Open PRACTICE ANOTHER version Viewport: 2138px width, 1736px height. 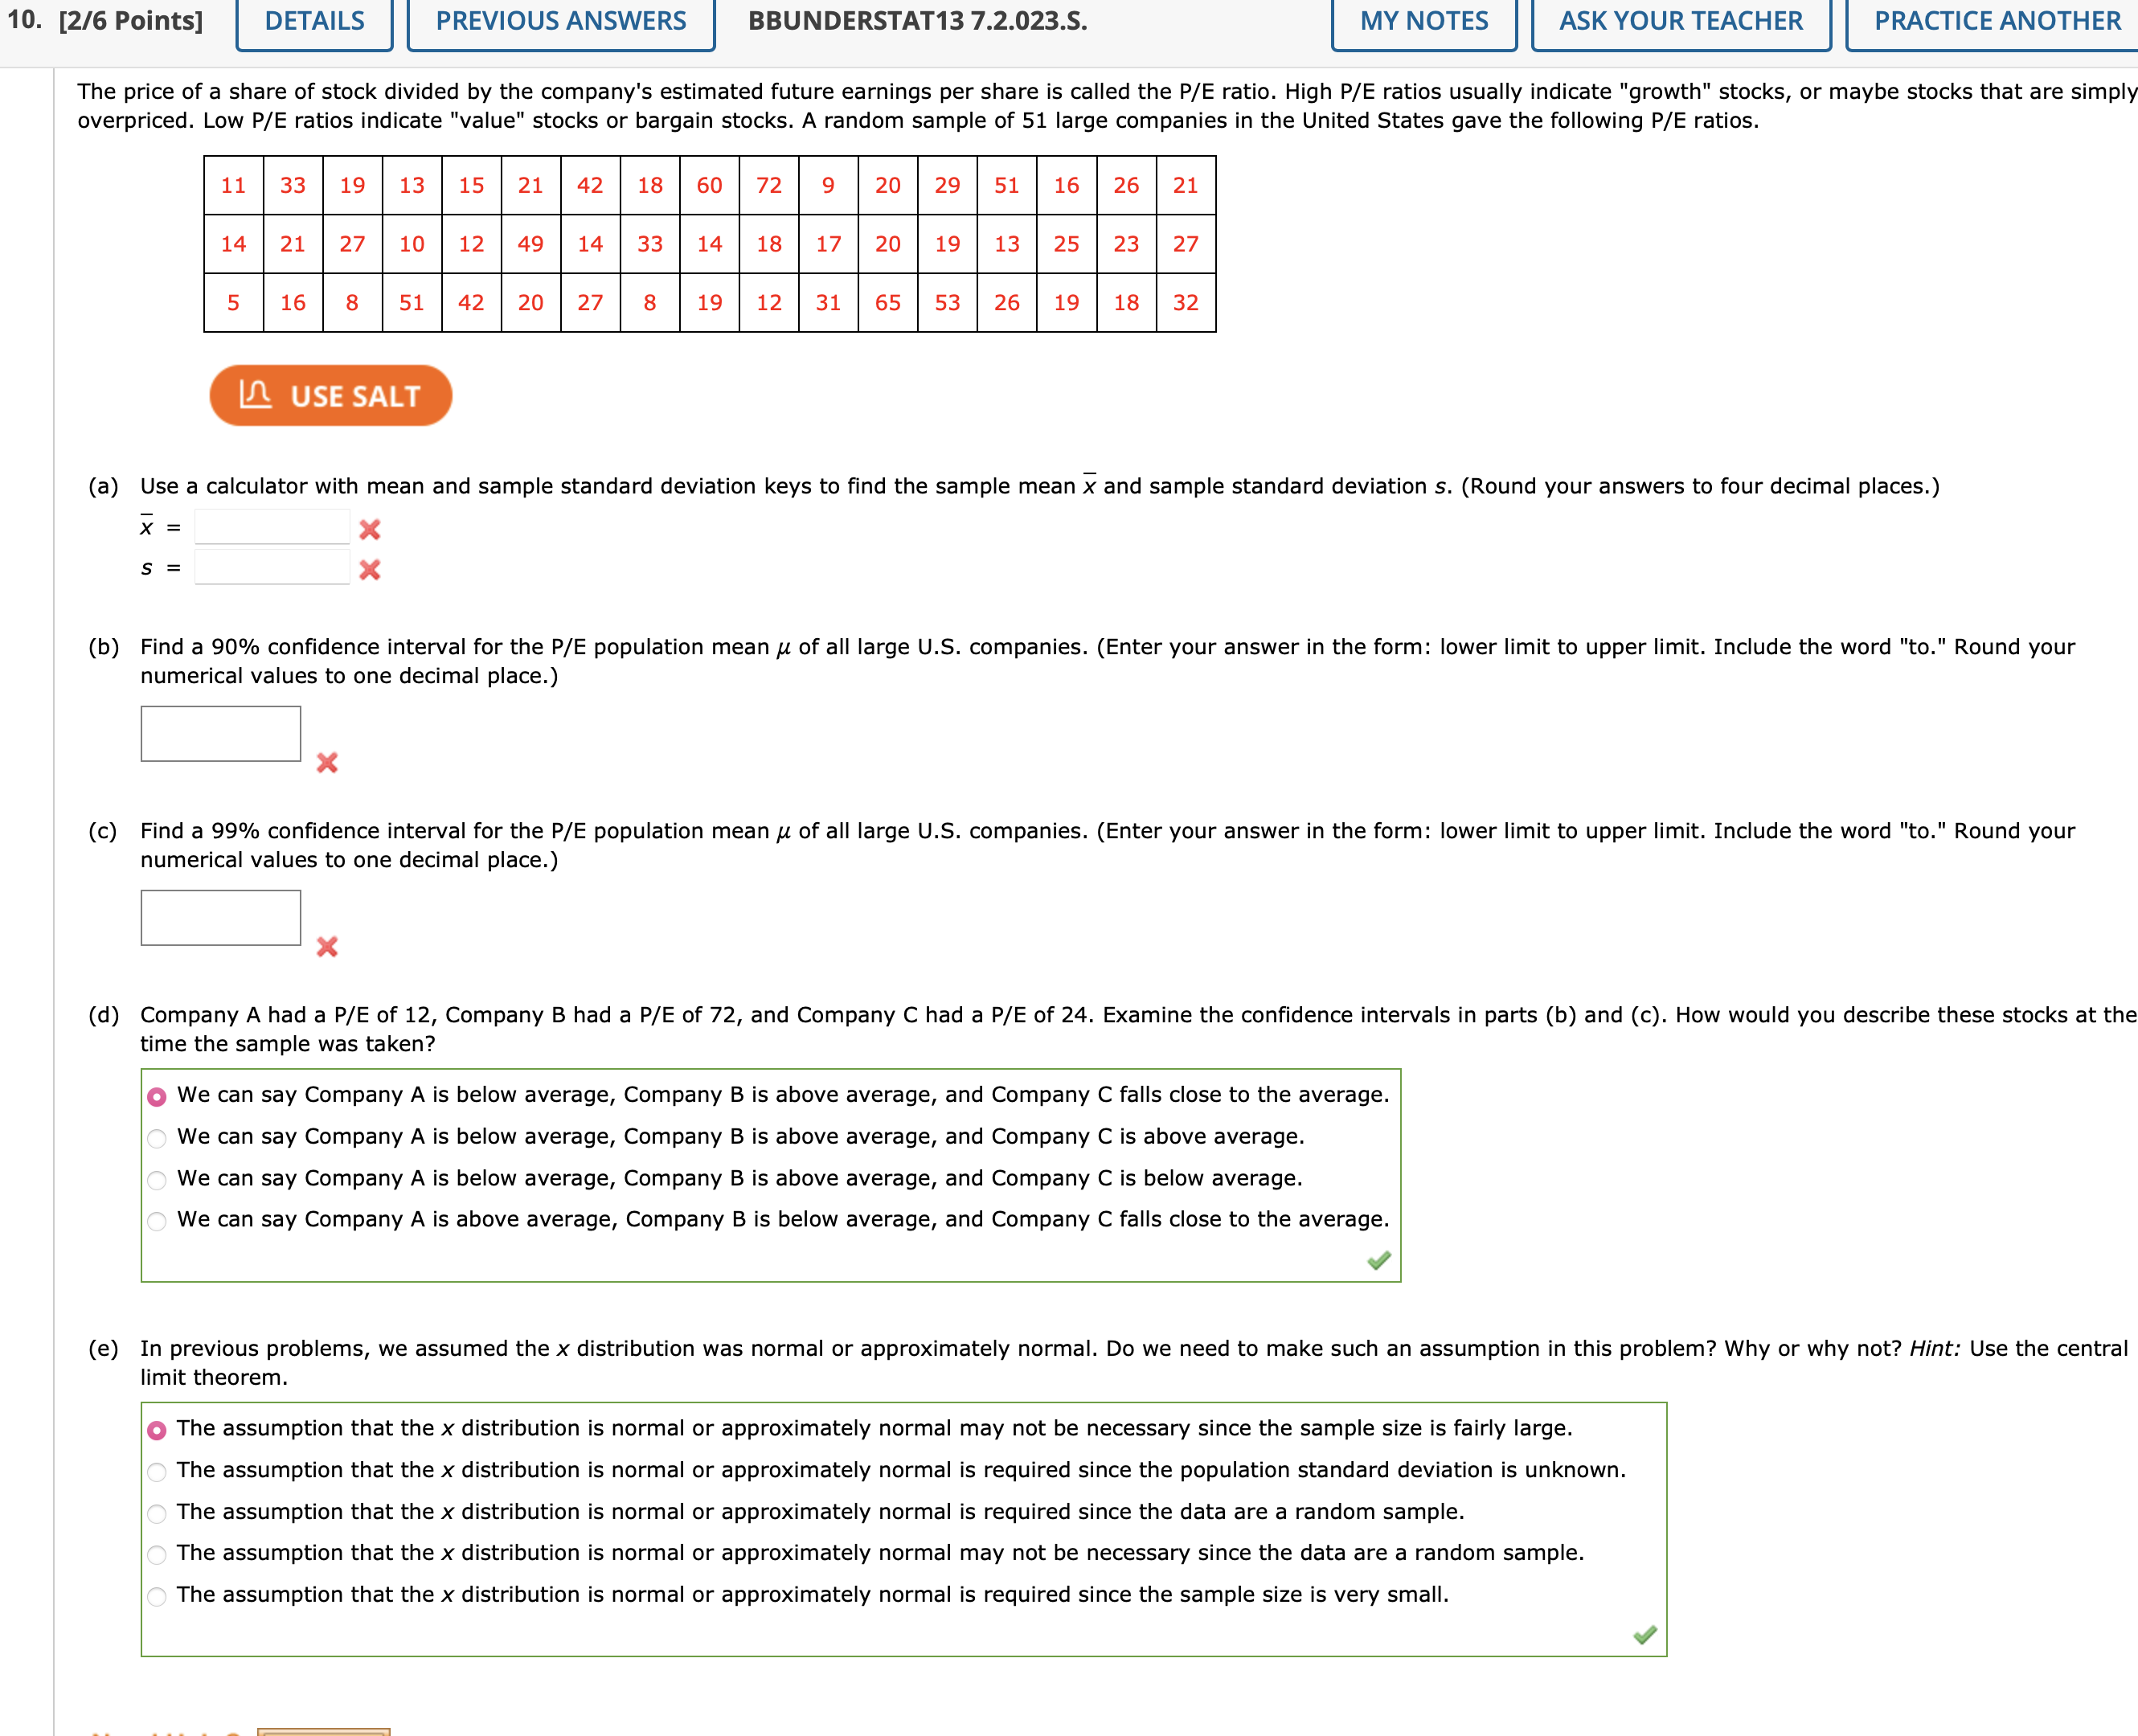click(1996, 21)
